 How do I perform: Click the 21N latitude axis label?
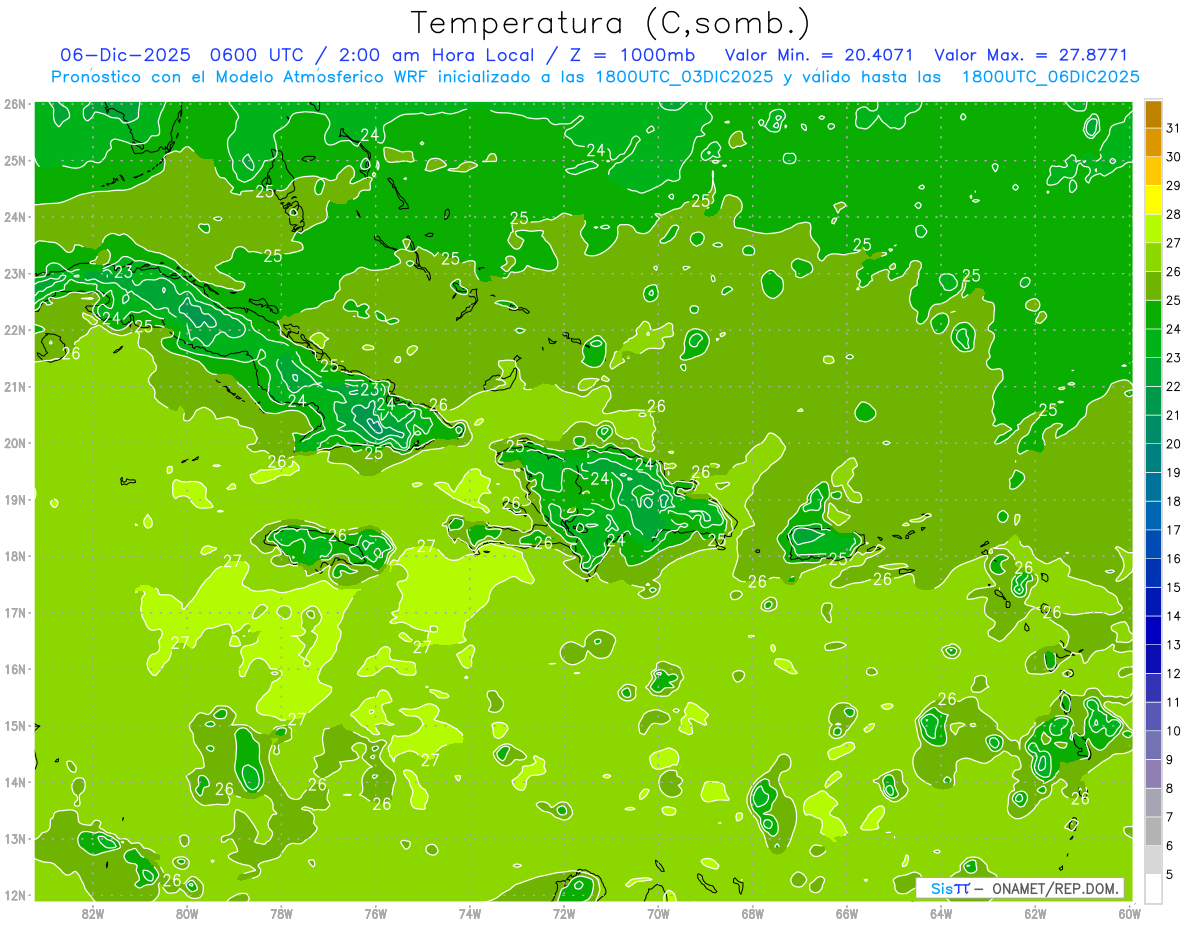pyautogui.click(x=14, y=386)
